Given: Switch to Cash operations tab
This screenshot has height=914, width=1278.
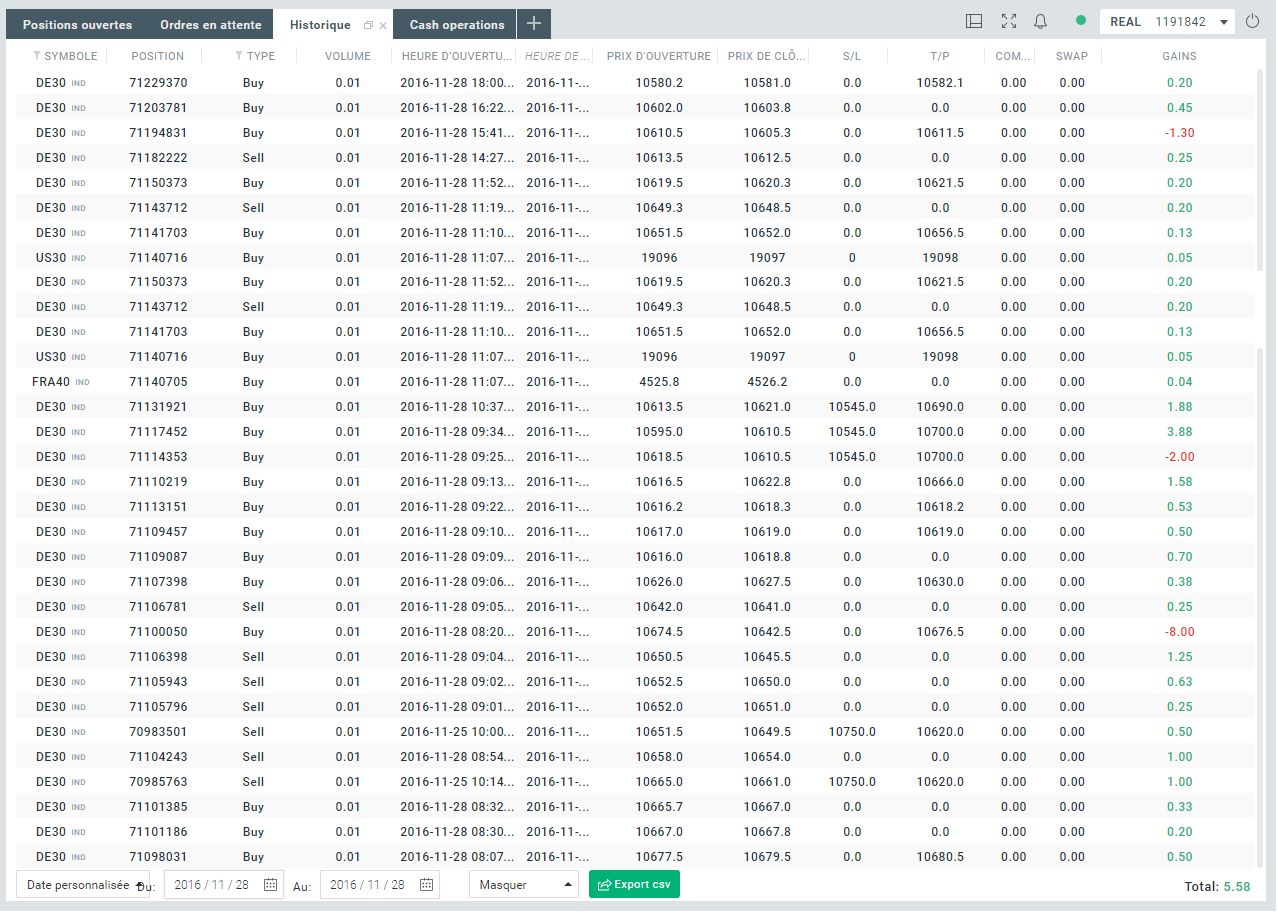Looking at the screenshot, I should click(x=457, y=25).
